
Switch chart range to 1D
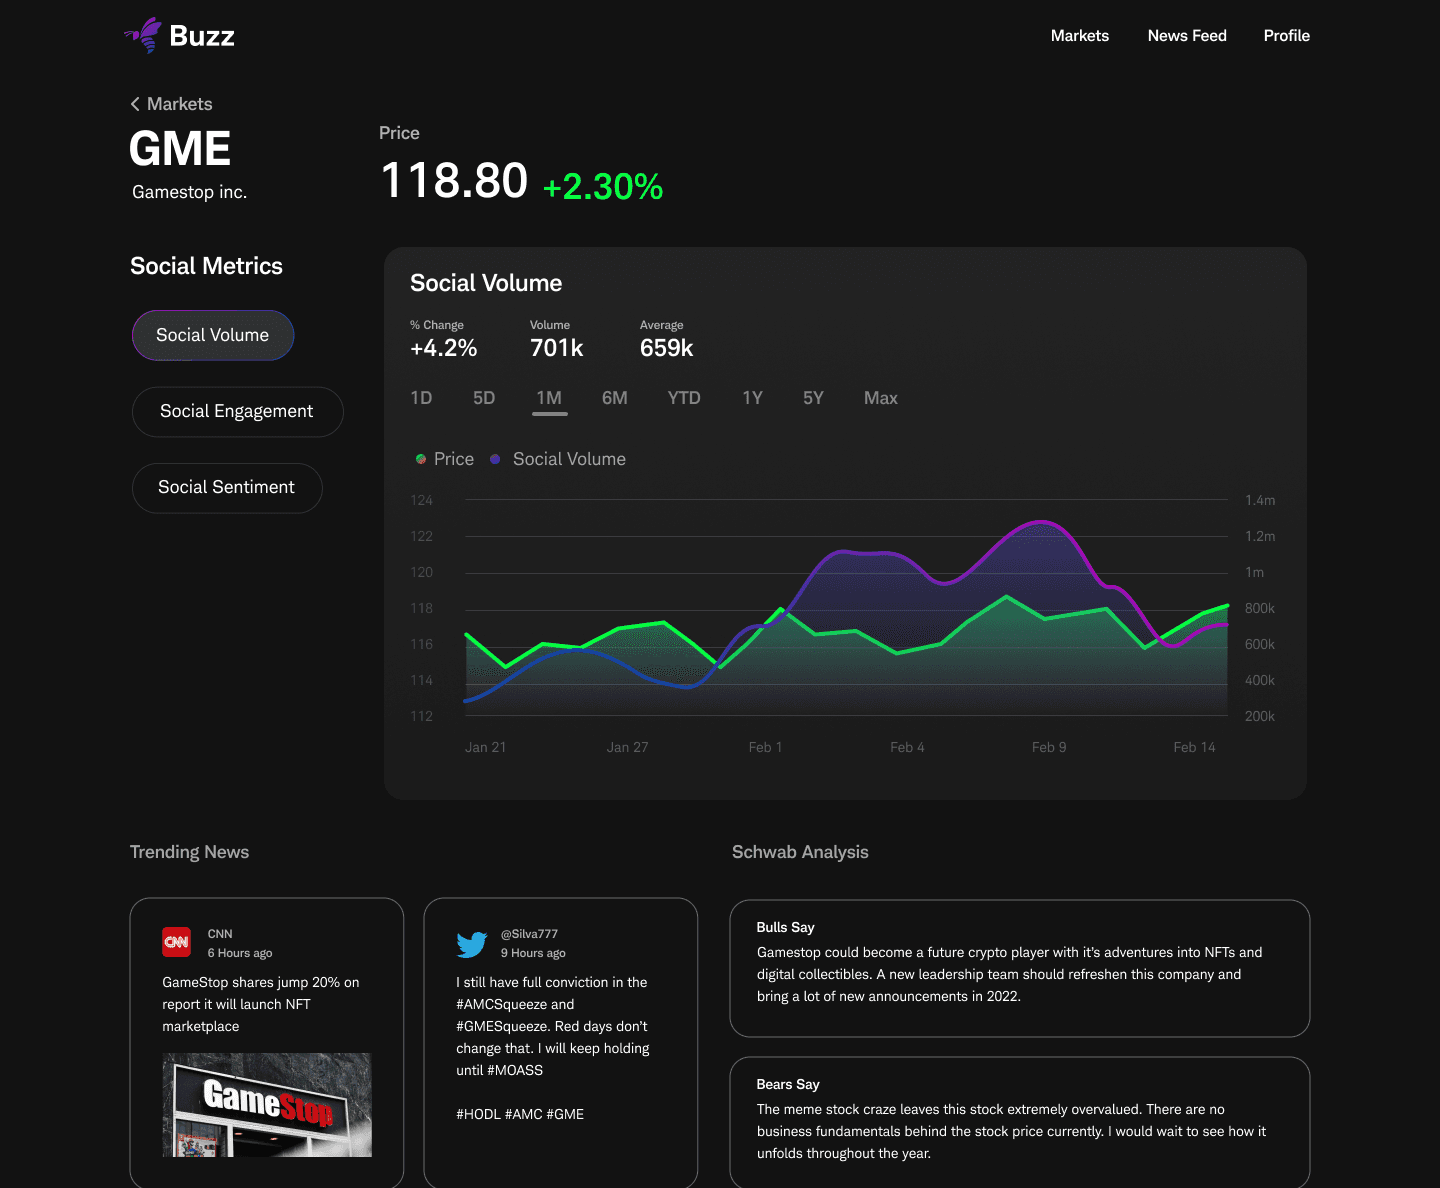click(x=421, y=398)
